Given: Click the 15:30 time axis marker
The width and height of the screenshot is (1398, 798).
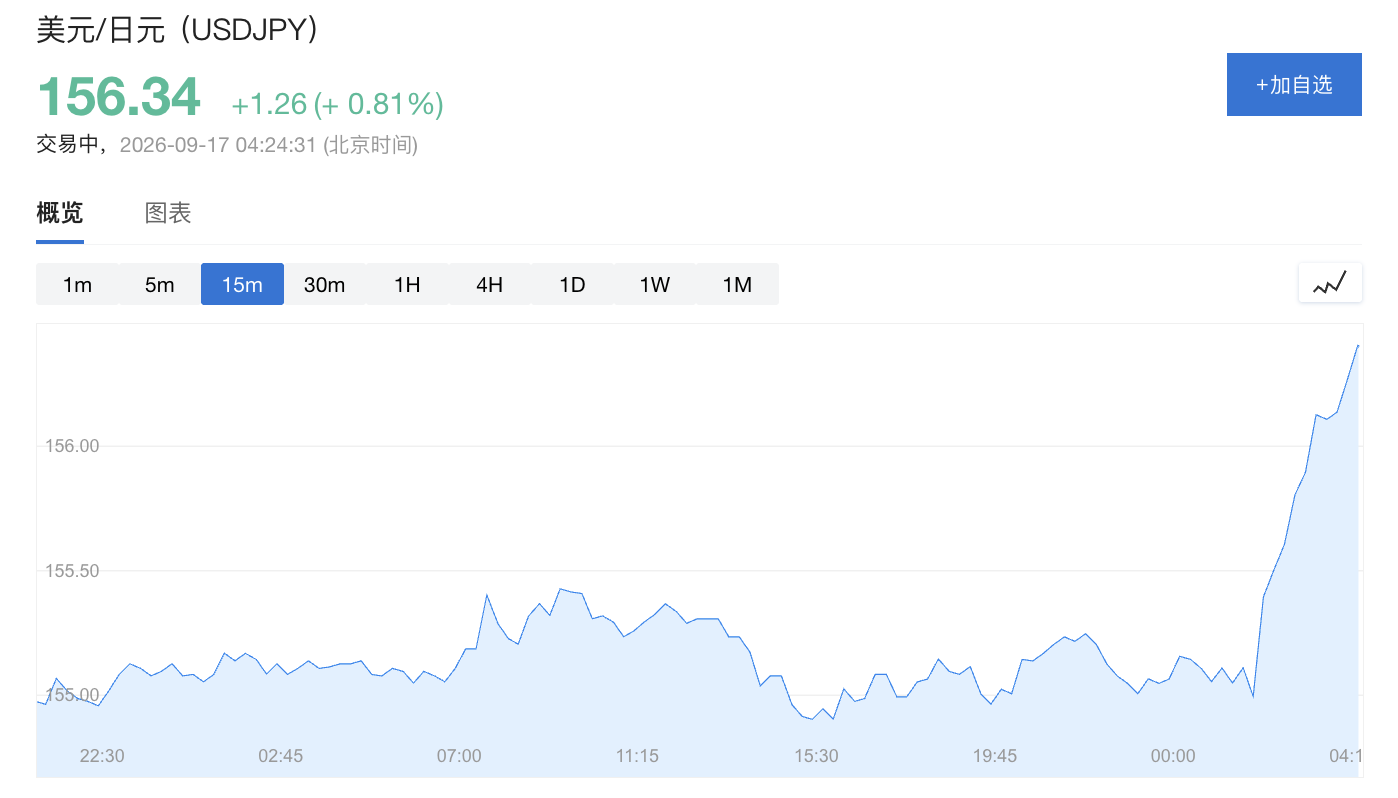Looking at the screenshot, I should 816,756.
